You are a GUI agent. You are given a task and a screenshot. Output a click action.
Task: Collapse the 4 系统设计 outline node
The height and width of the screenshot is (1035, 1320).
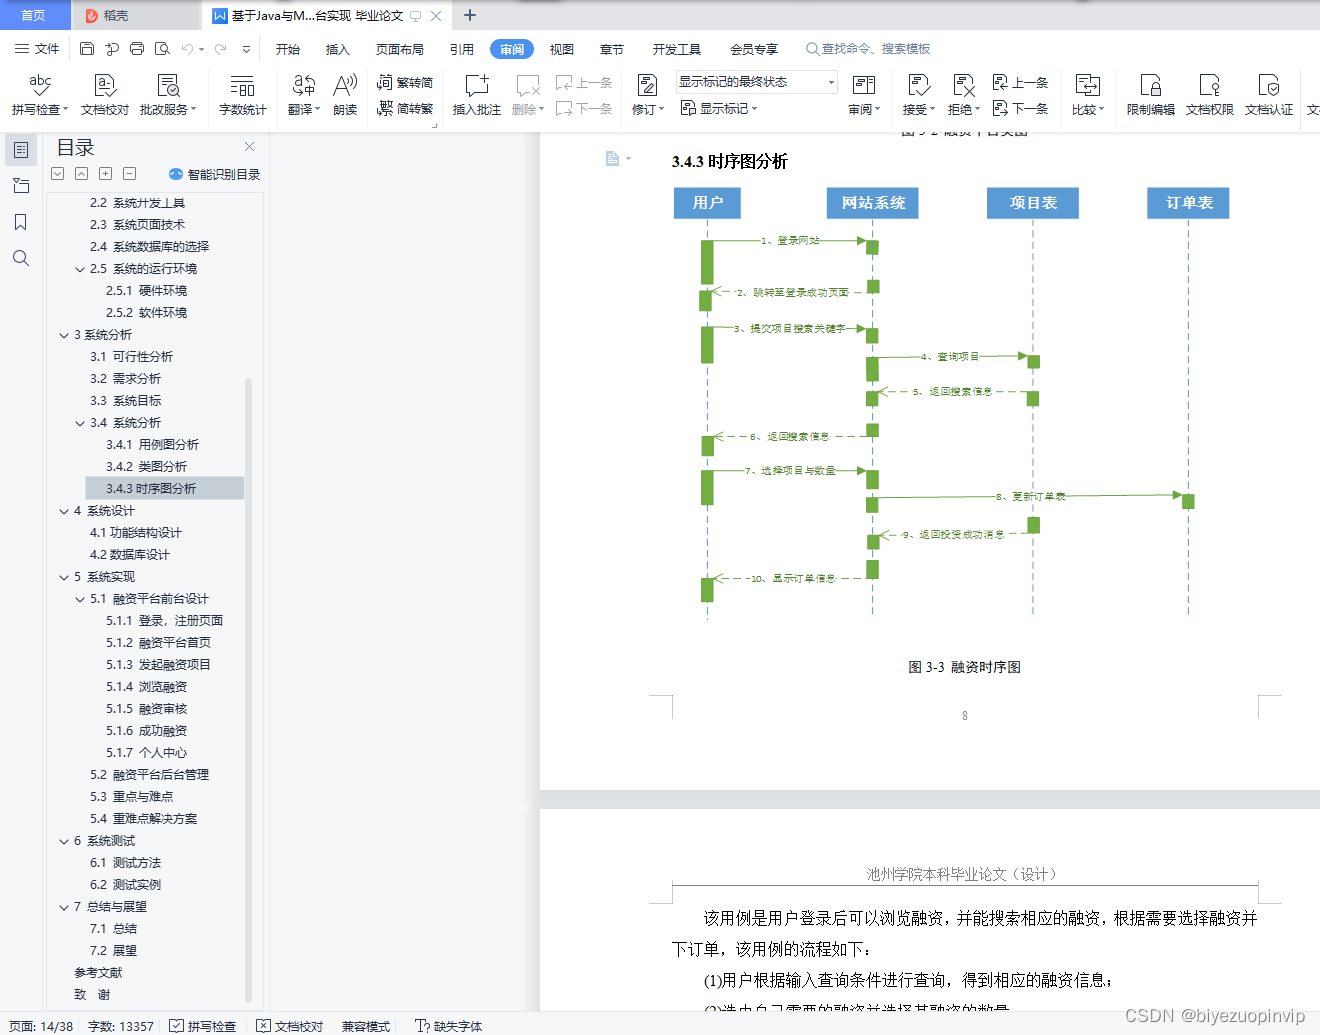(x=64, y=511)
